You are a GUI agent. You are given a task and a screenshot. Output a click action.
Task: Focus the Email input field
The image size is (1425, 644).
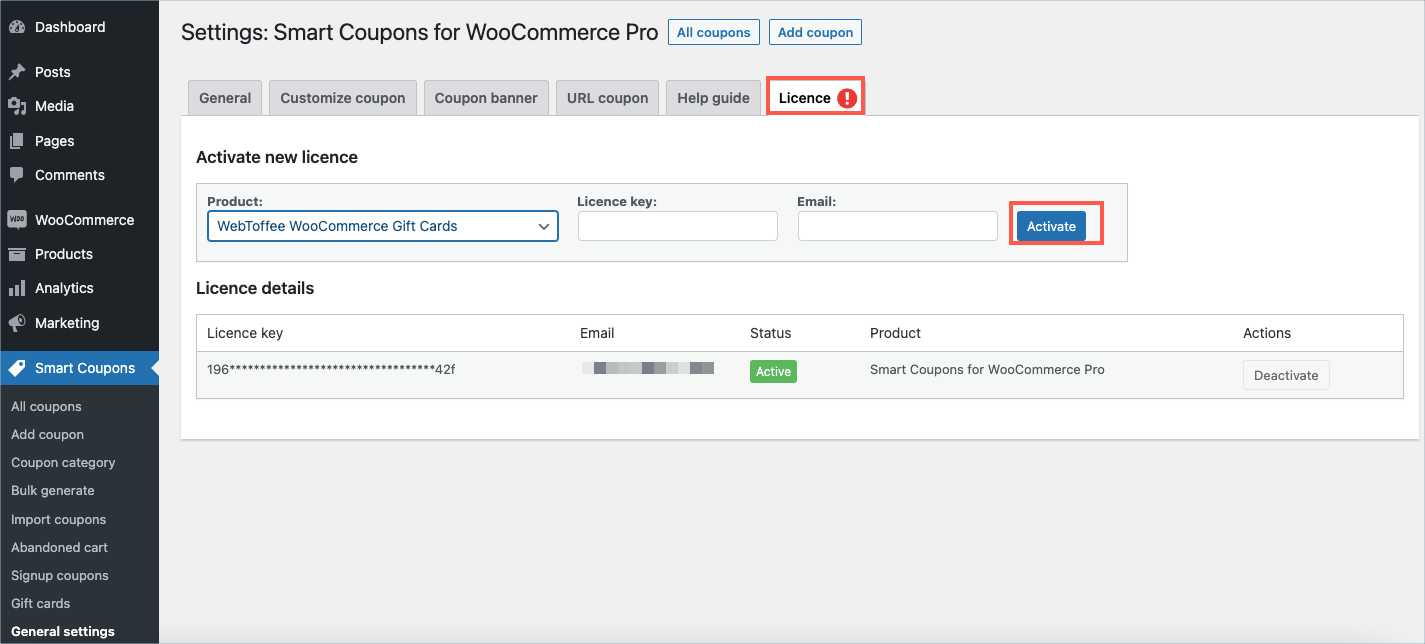point(898,226)
